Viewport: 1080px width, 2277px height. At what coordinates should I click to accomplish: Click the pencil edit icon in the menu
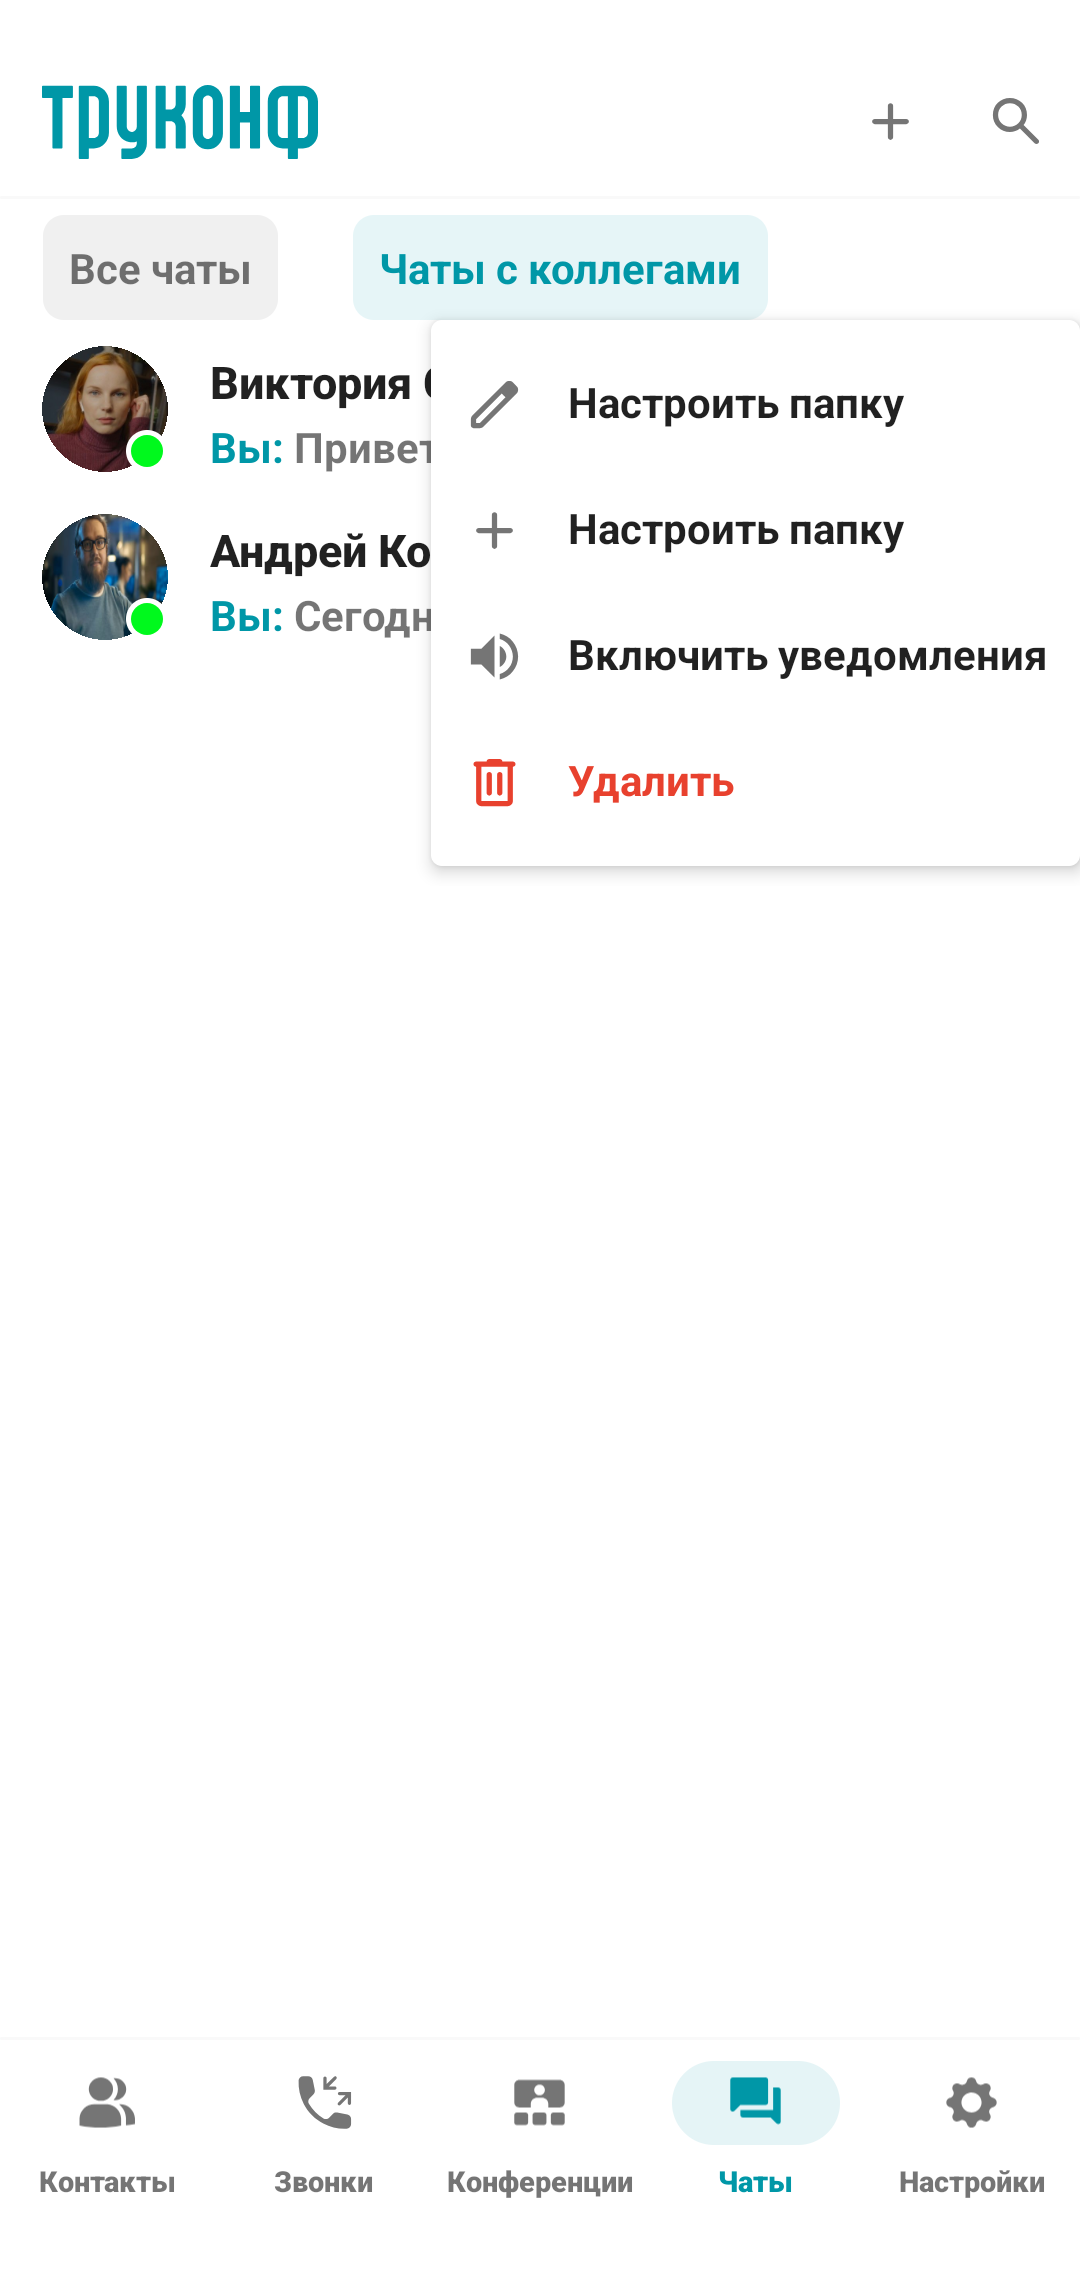tap(494, 404)
